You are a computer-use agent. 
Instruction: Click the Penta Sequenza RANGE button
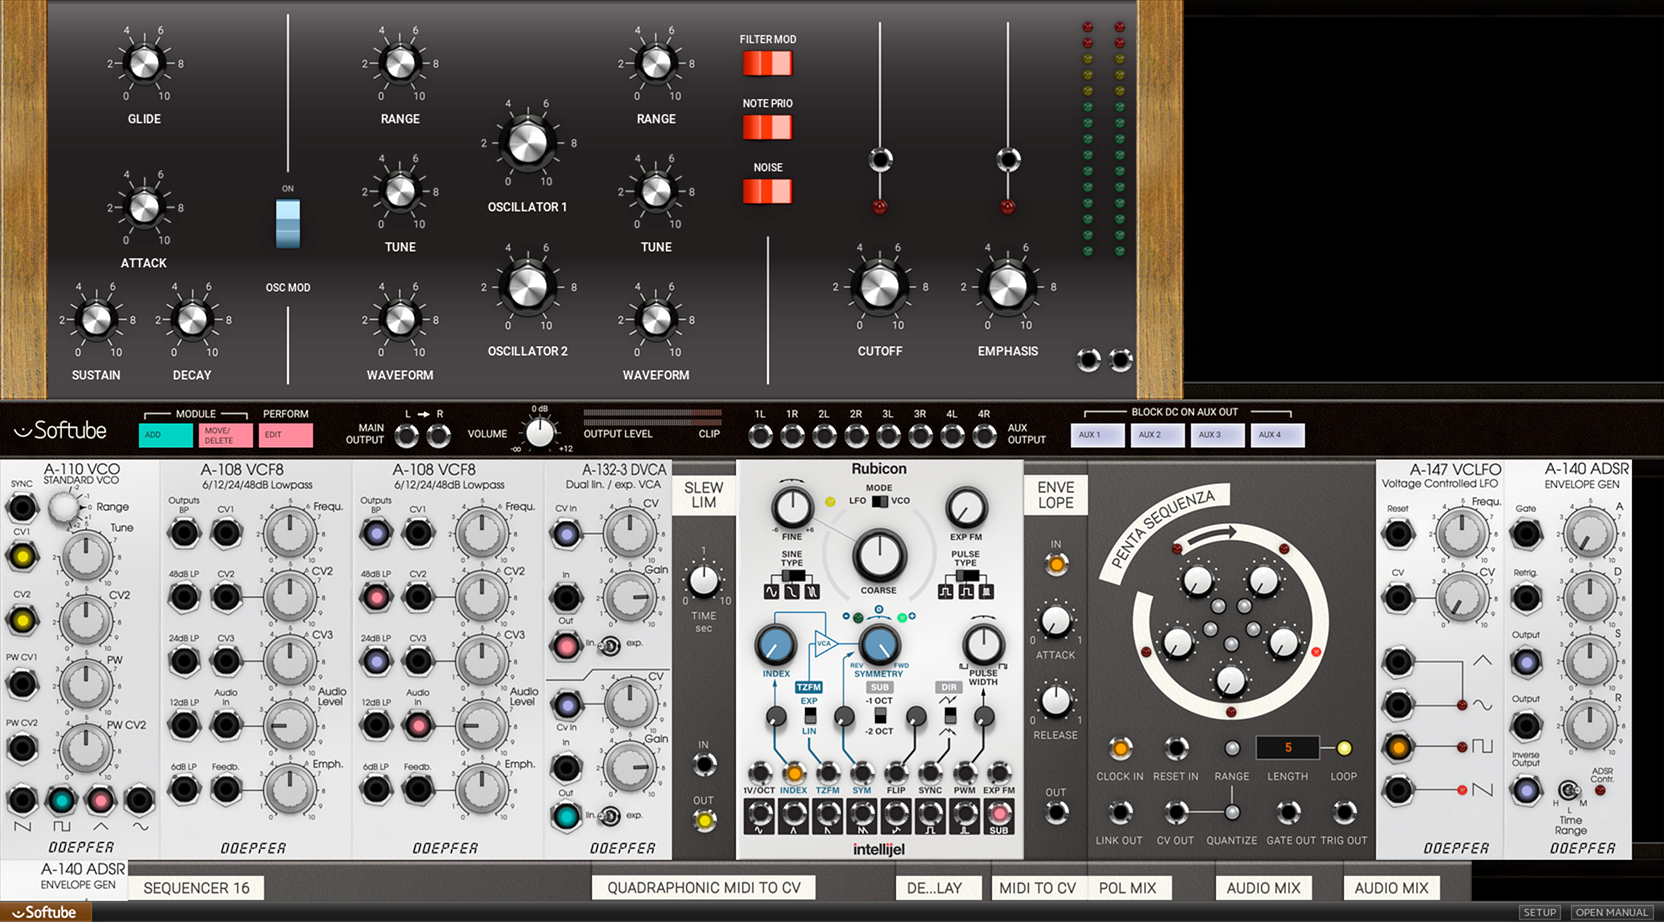(x=1232, y=748)
